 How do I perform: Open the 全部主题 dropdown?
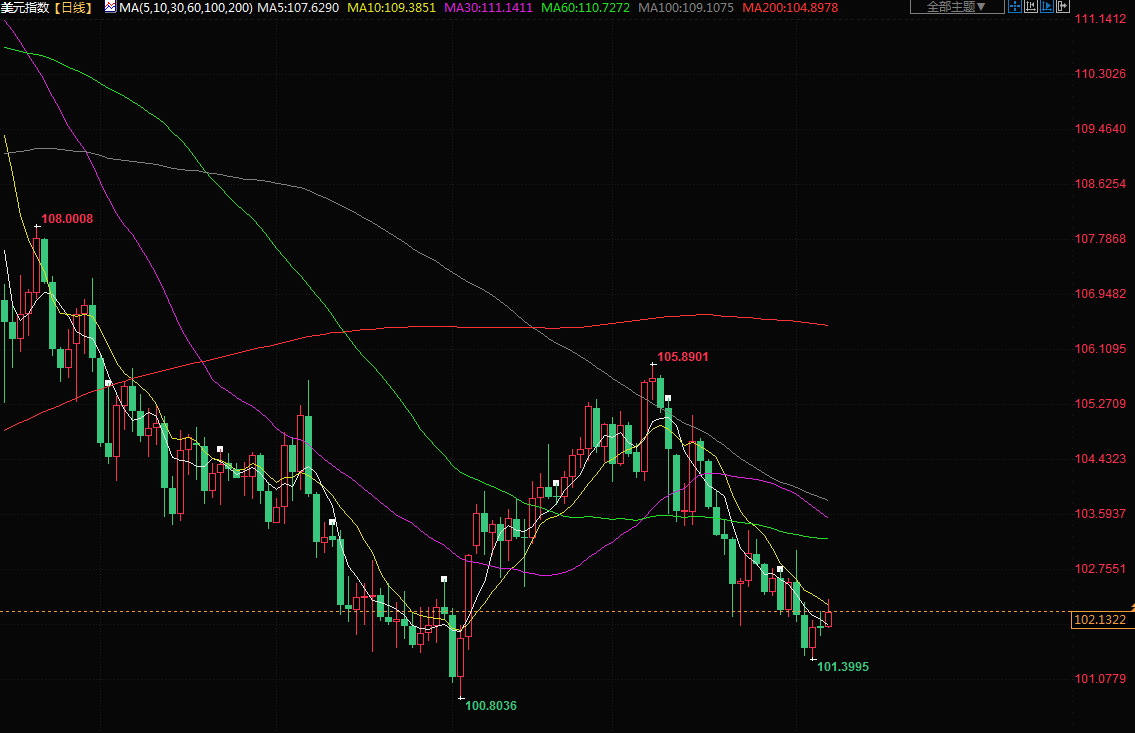pyautogui.click(x=956, y=7)
